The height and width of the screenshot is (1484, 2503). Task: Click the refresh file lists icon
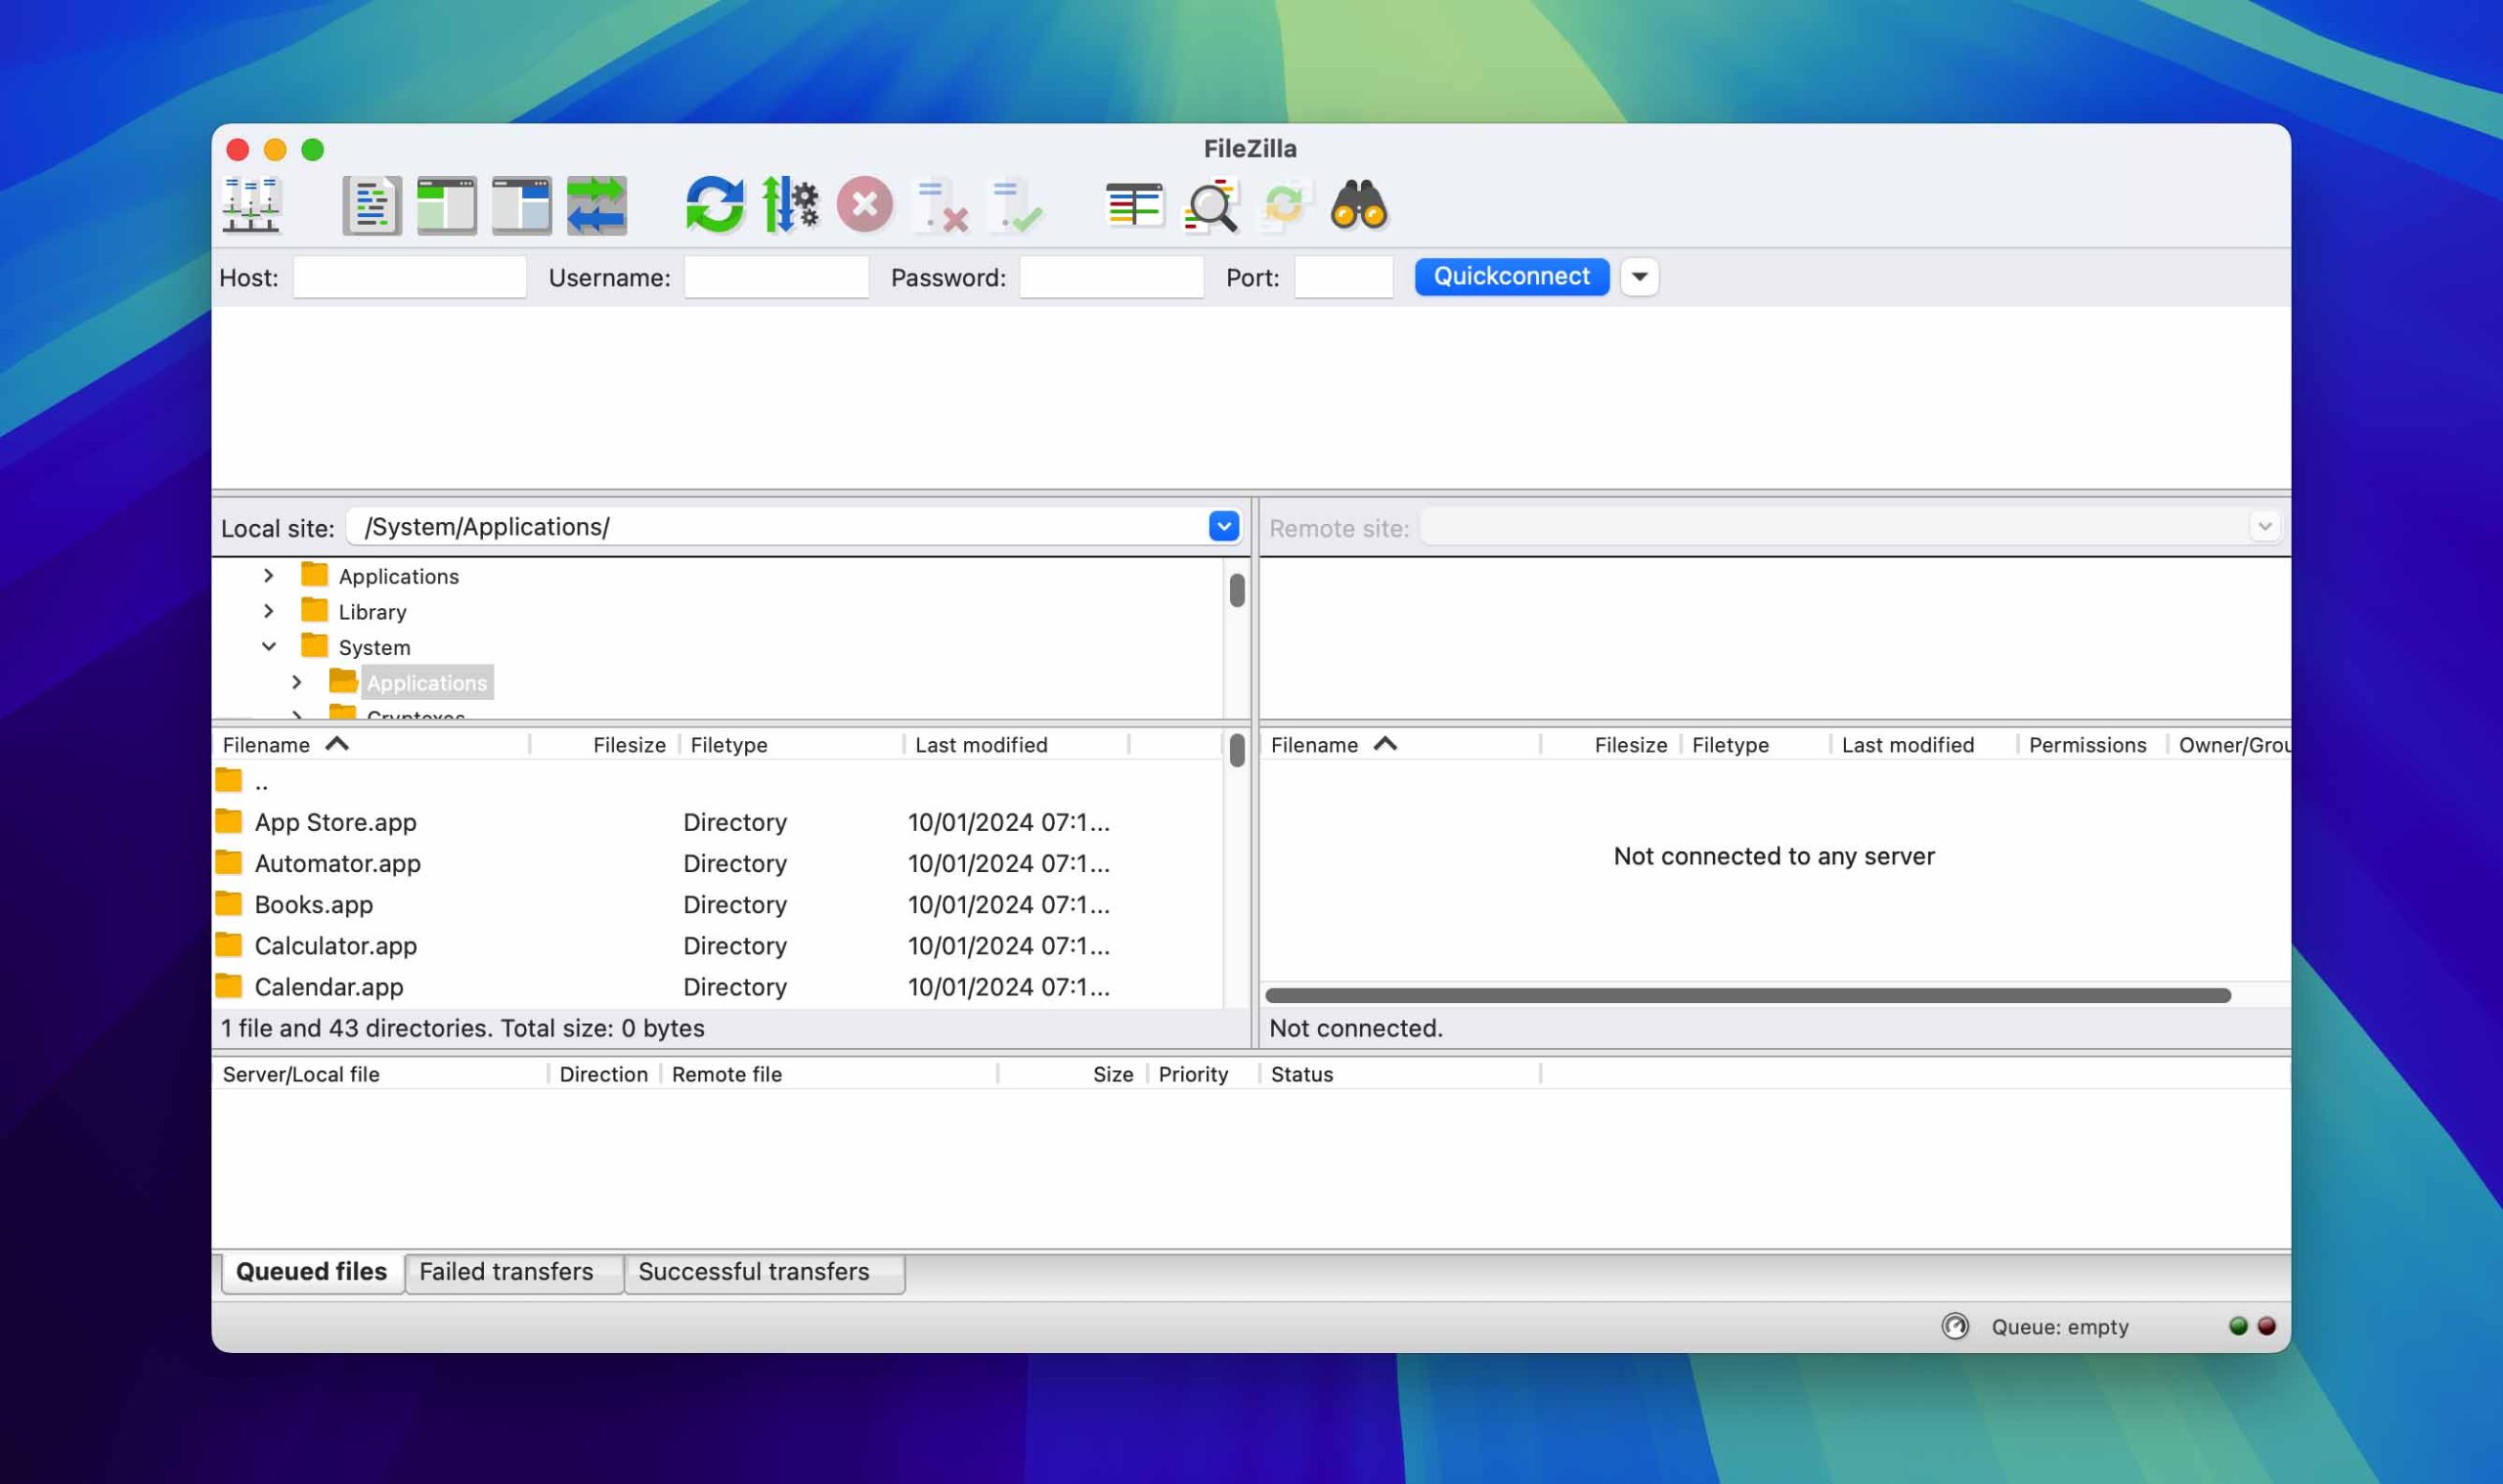(x=714, y=205)
